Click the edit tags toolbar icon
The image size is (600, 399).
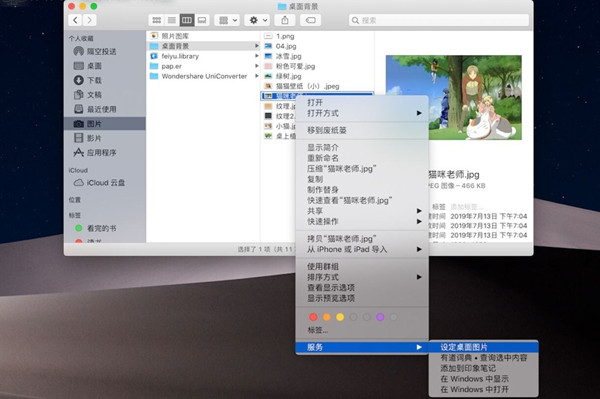pos(311,20)
